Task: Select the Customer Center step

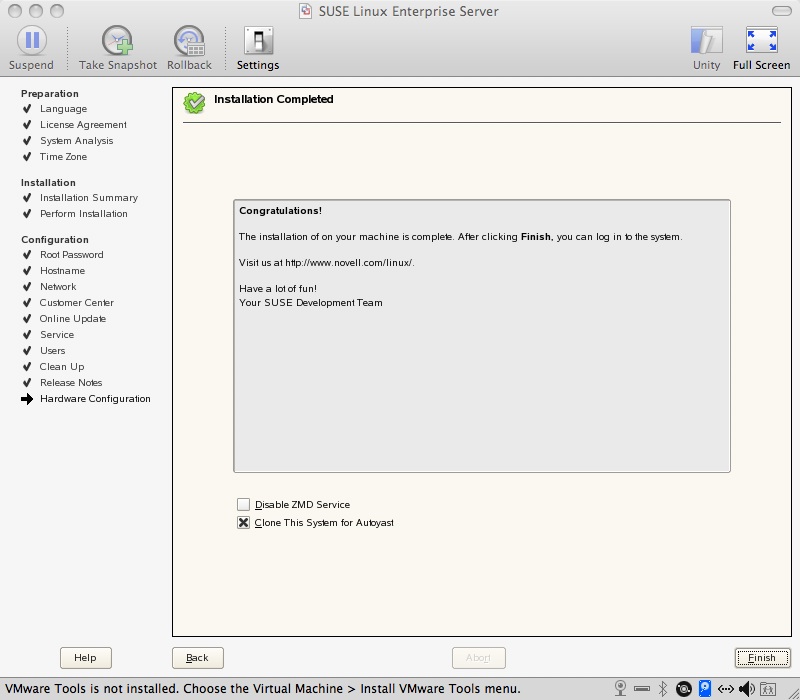Action: coord(77,303)
